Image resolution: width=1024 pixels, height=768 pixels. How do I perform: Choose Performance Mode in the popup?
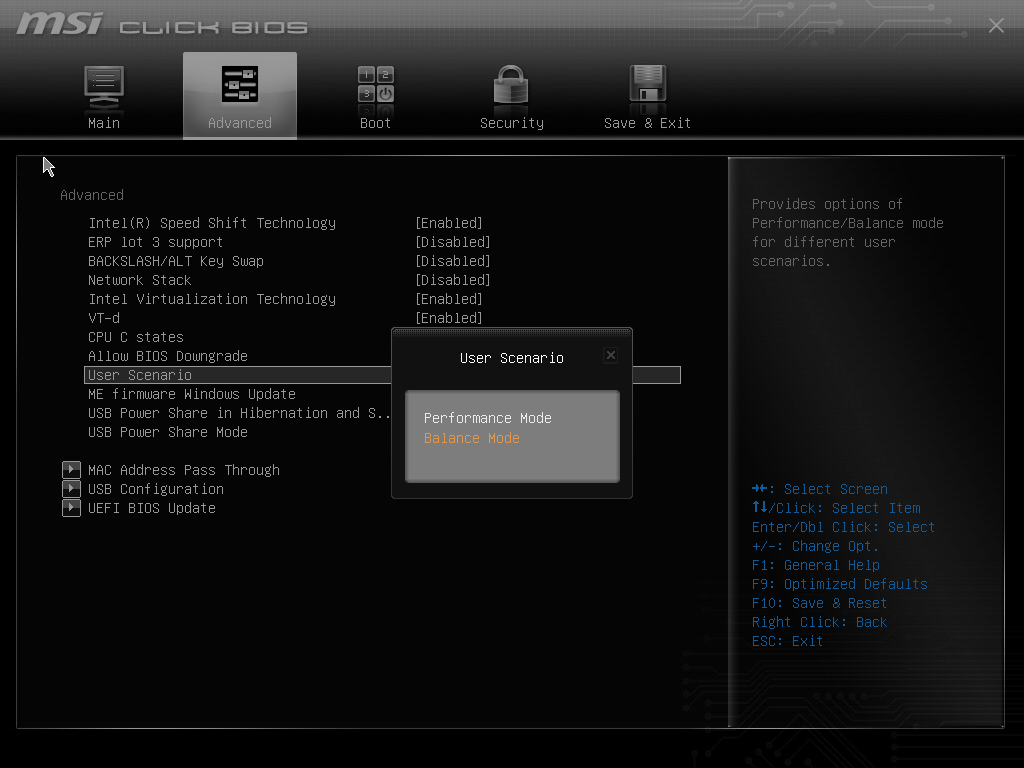(x=488, y=418)
